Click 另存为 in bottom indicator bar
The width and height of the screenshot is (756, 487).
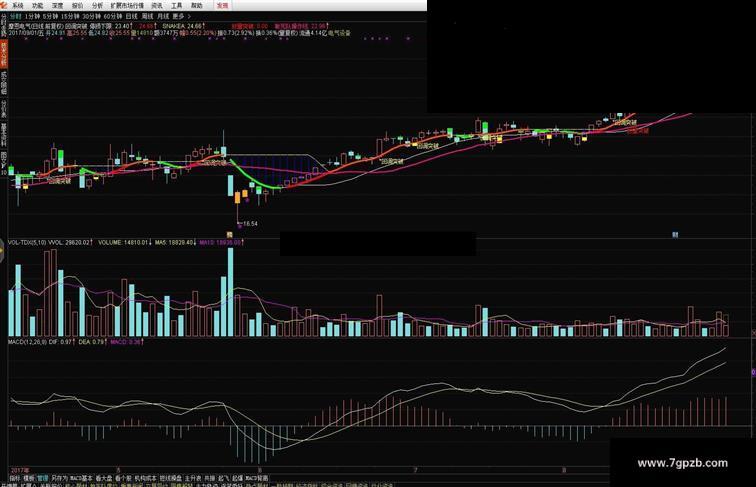point(59,478)
